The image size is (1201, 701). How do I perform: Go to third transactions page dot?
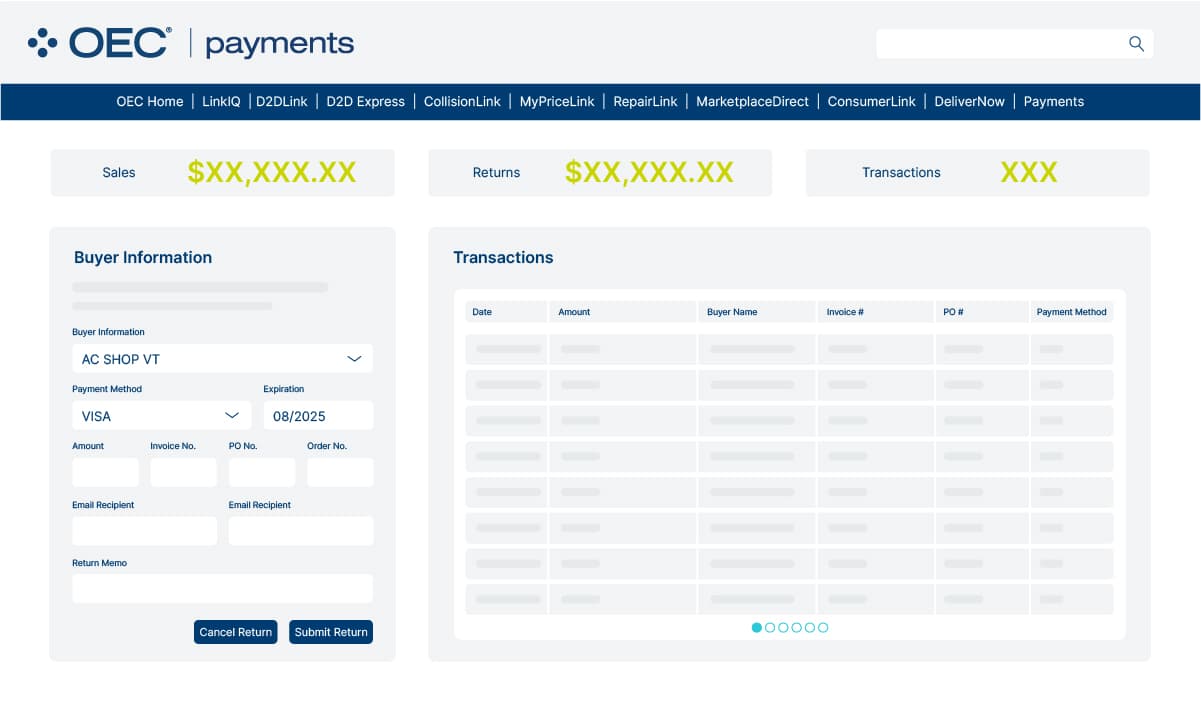(783, 628)
